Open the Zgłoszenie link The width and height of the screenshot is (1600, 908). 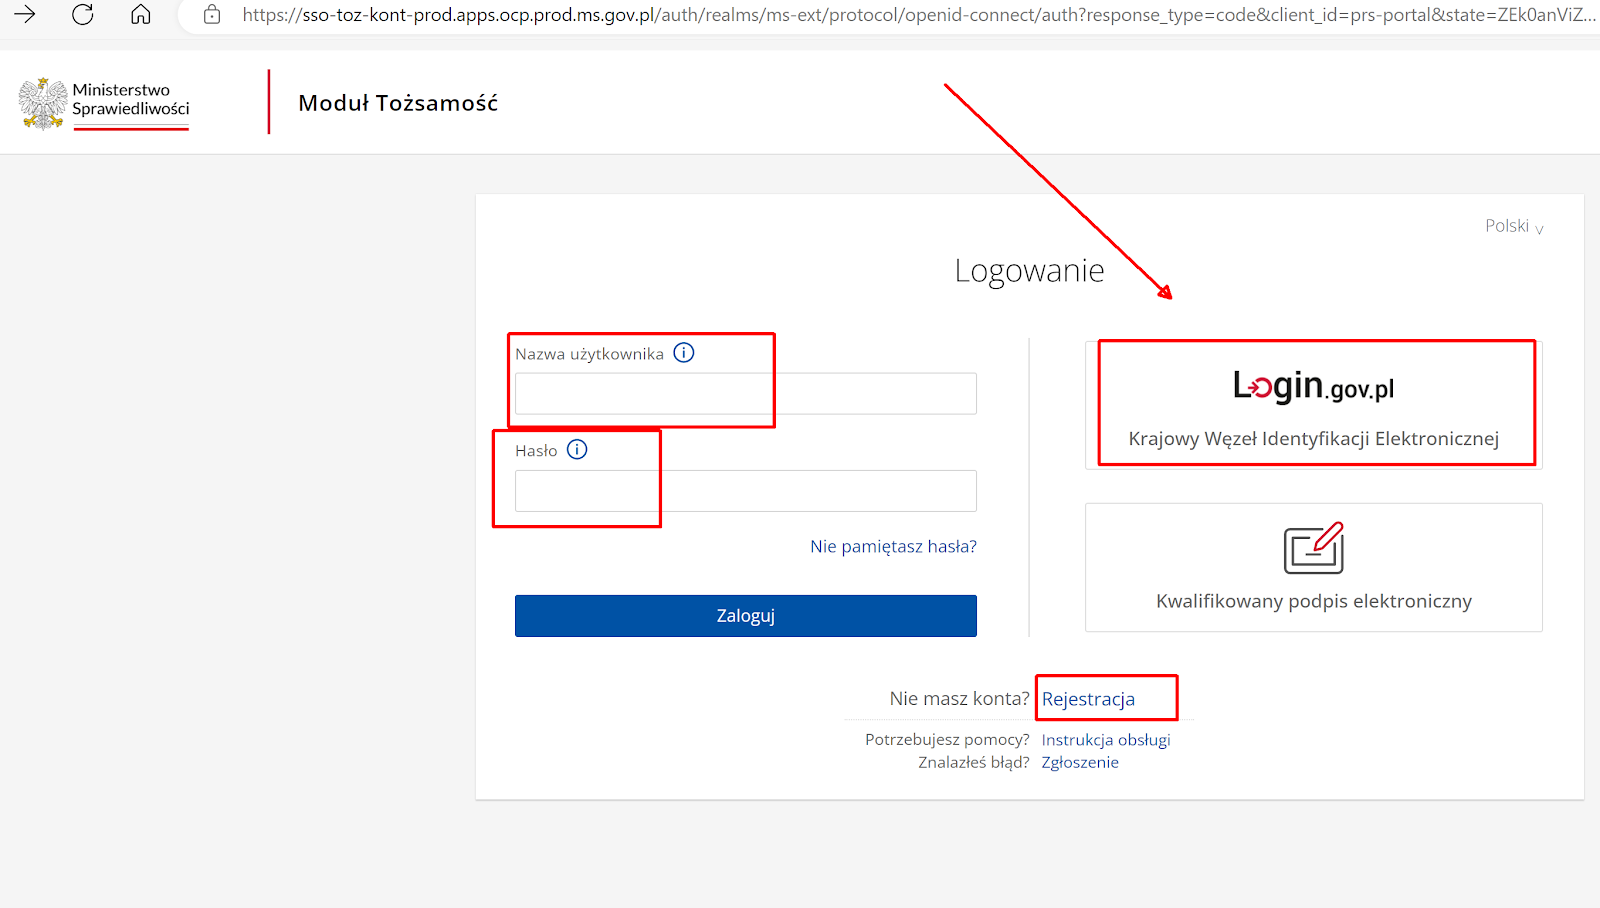click(1080, 762)
